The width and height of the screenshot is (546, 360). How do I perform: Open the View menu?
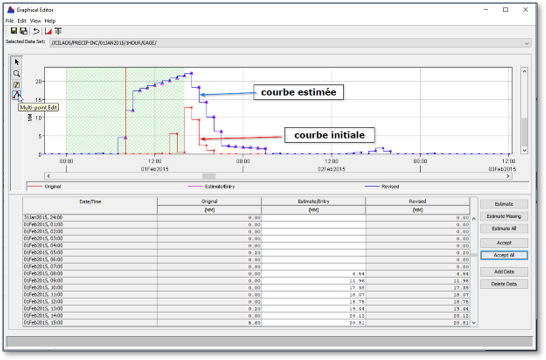(x=35, y=21)
